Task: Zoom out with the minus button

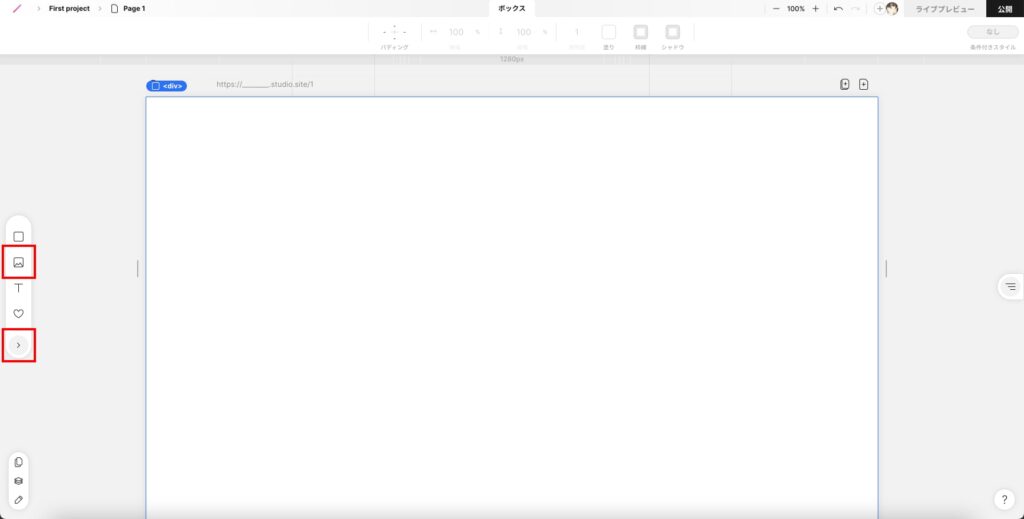Action: pyautogui.click(x=775, y=8)
